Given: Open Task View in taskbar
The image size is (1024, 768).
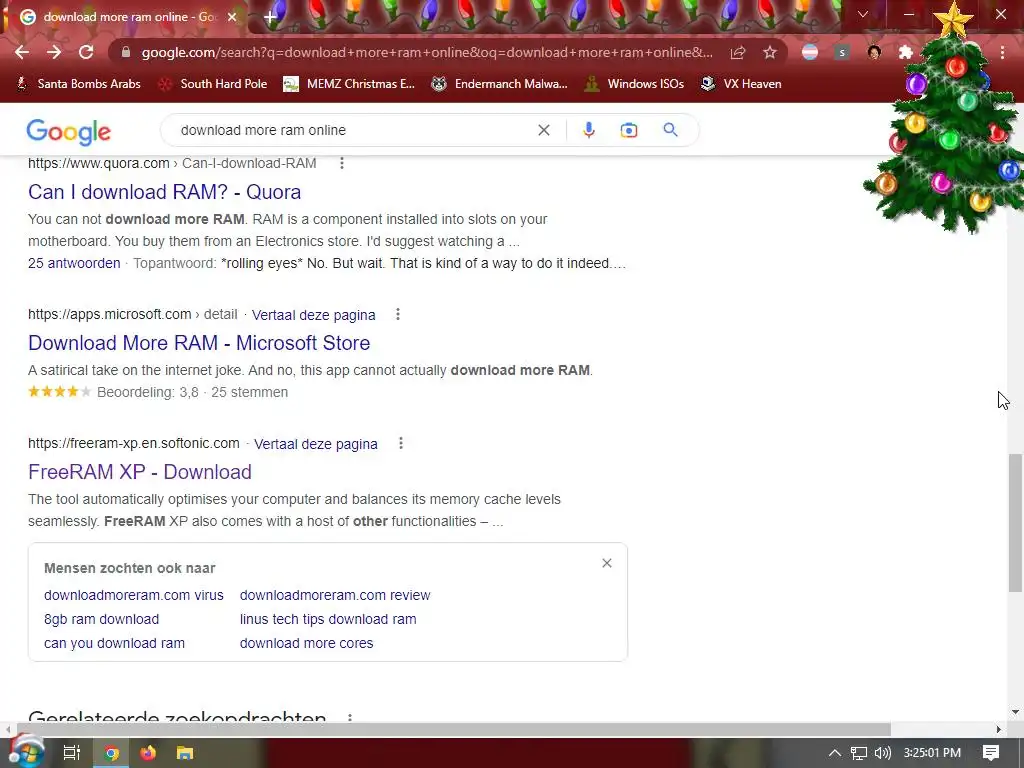Looking at the screenshot, I should point(72,753).
